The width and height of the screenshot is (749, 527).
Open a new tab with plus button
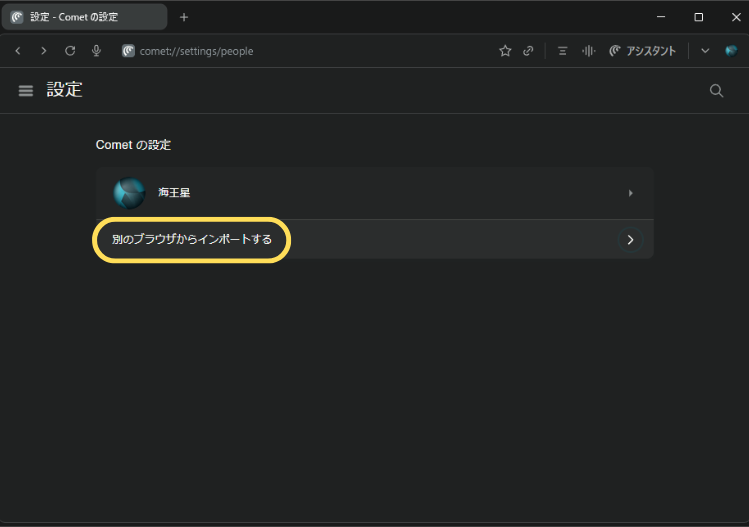click(183, 17)
